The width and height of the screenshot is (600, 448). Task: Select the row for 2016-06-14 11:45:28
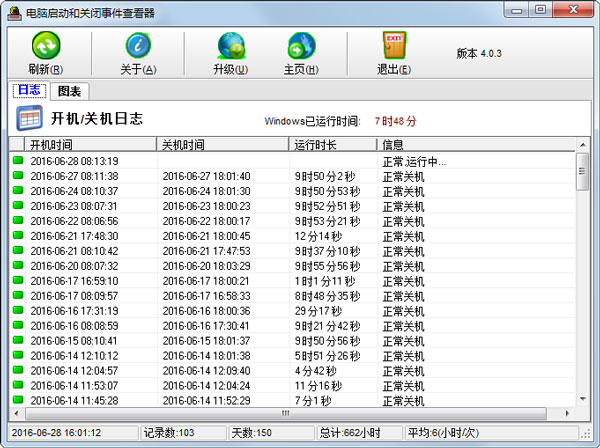(74, 401)
